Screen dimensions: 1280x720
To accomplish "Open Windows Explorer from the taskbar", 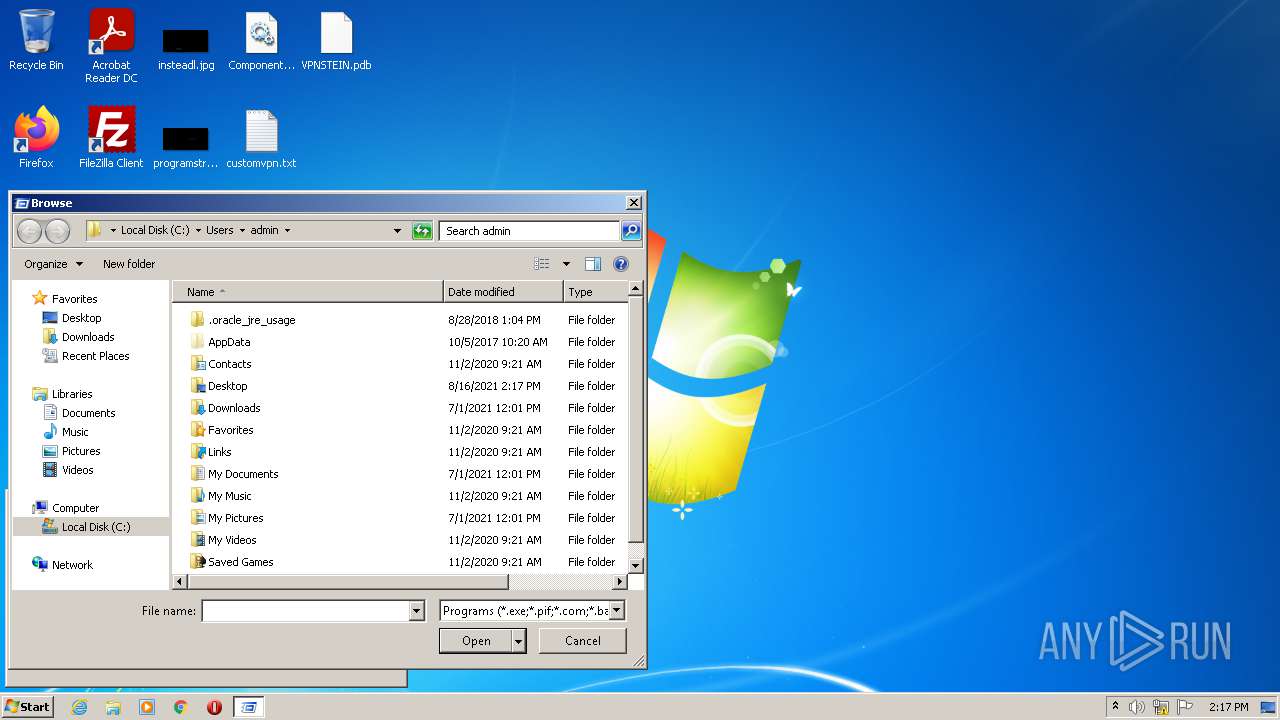I will coord(113,707).
